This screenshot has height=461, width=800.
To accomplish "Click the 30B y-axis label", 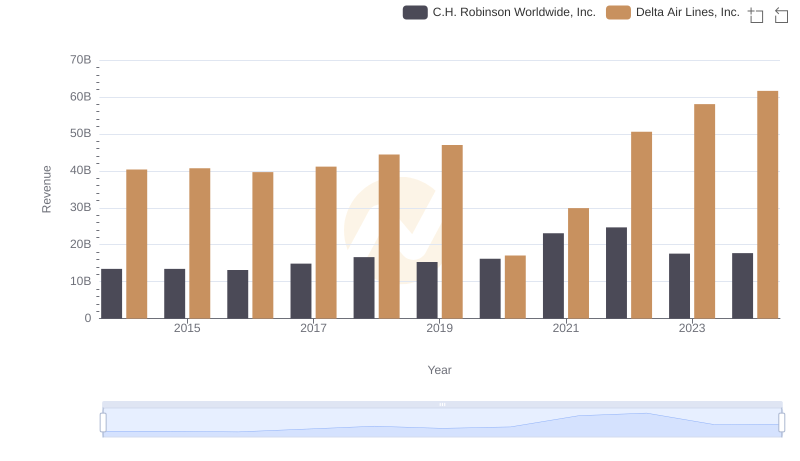I will [x=81, y=208].
